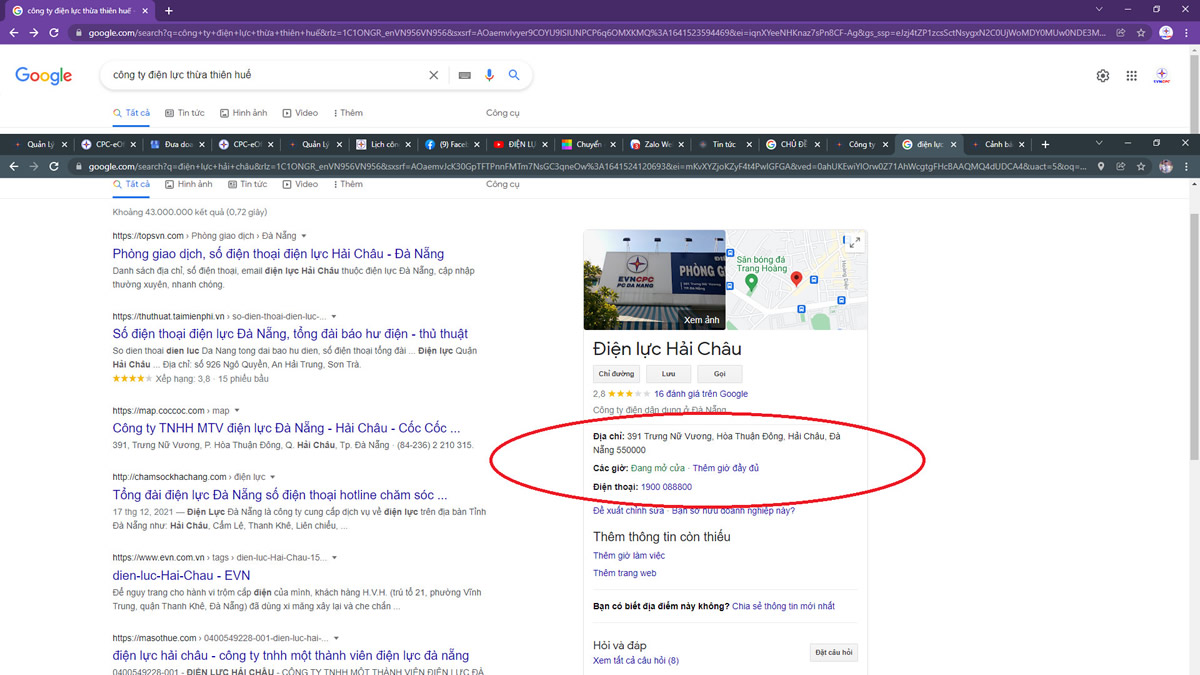Click the Chỉ đường directions button
The image size is (1200, 675).
coord(616,374)
